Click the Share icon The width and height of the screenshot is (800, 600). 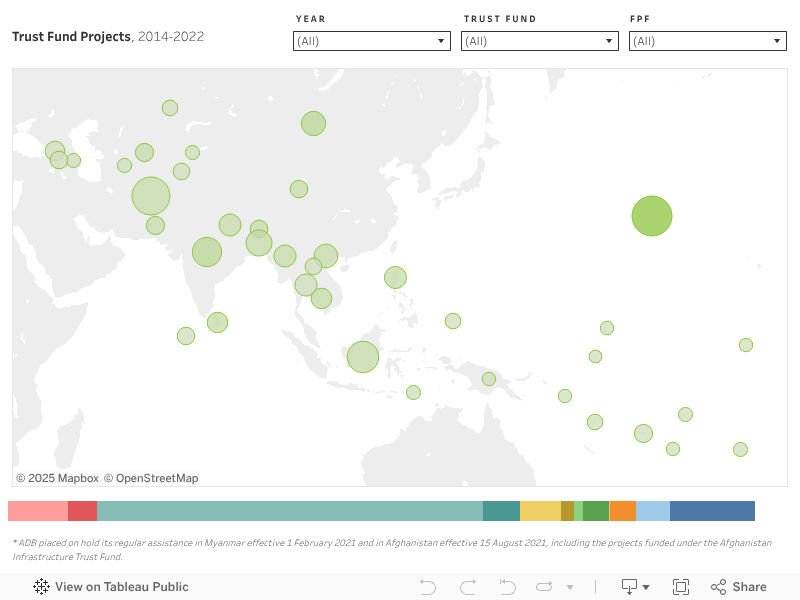739,587
